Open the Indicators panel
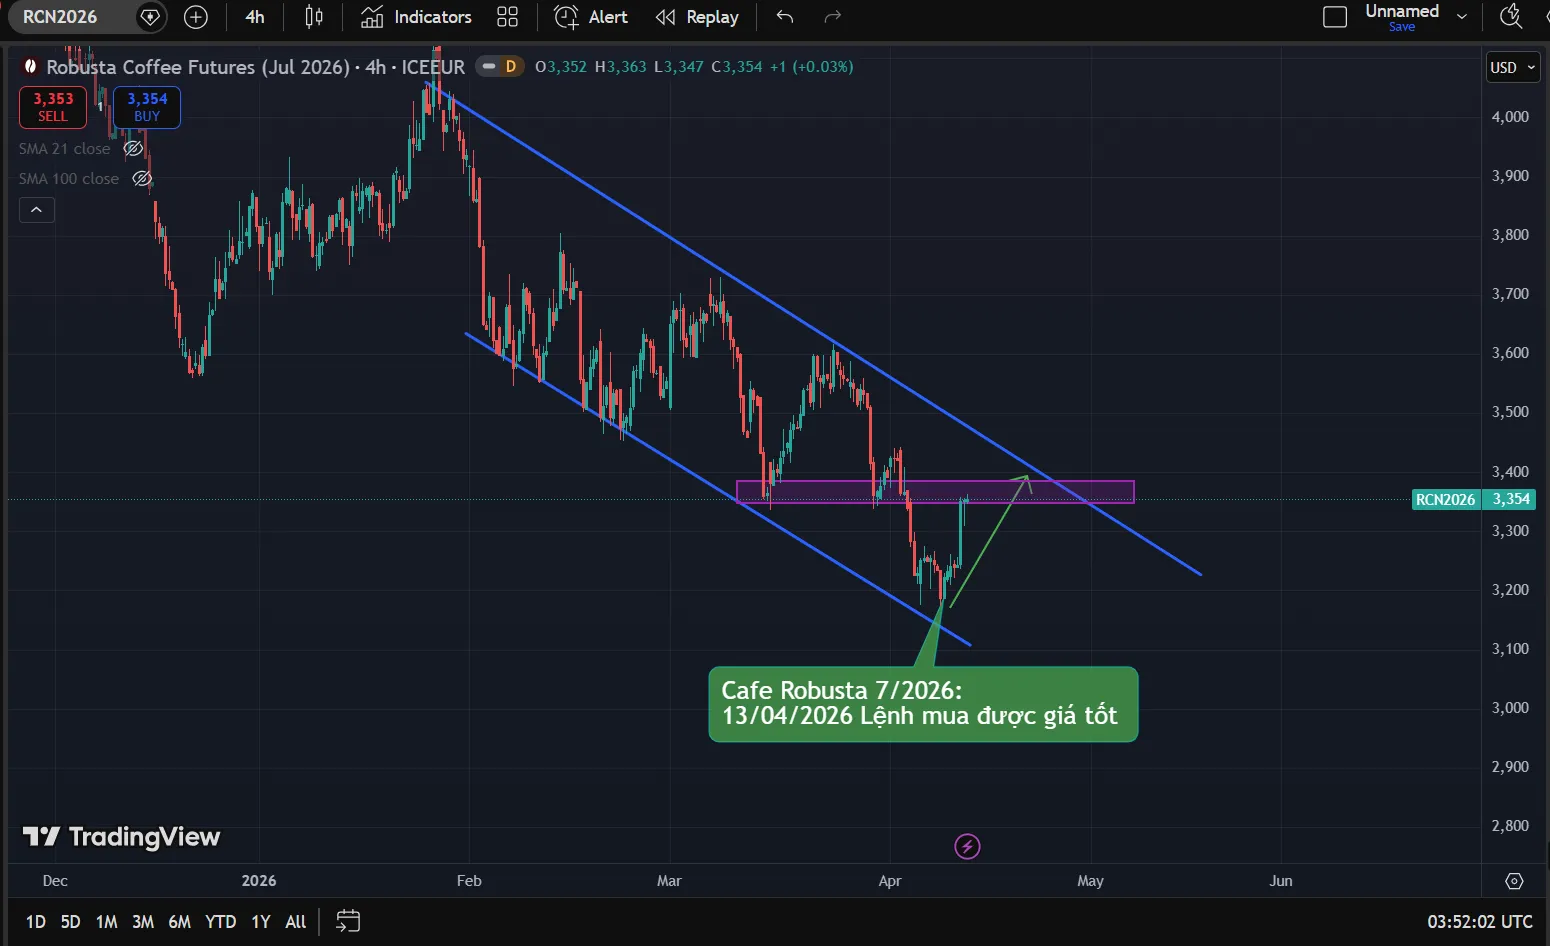This screenshot has height=946, width=1550. click(416, 17)
